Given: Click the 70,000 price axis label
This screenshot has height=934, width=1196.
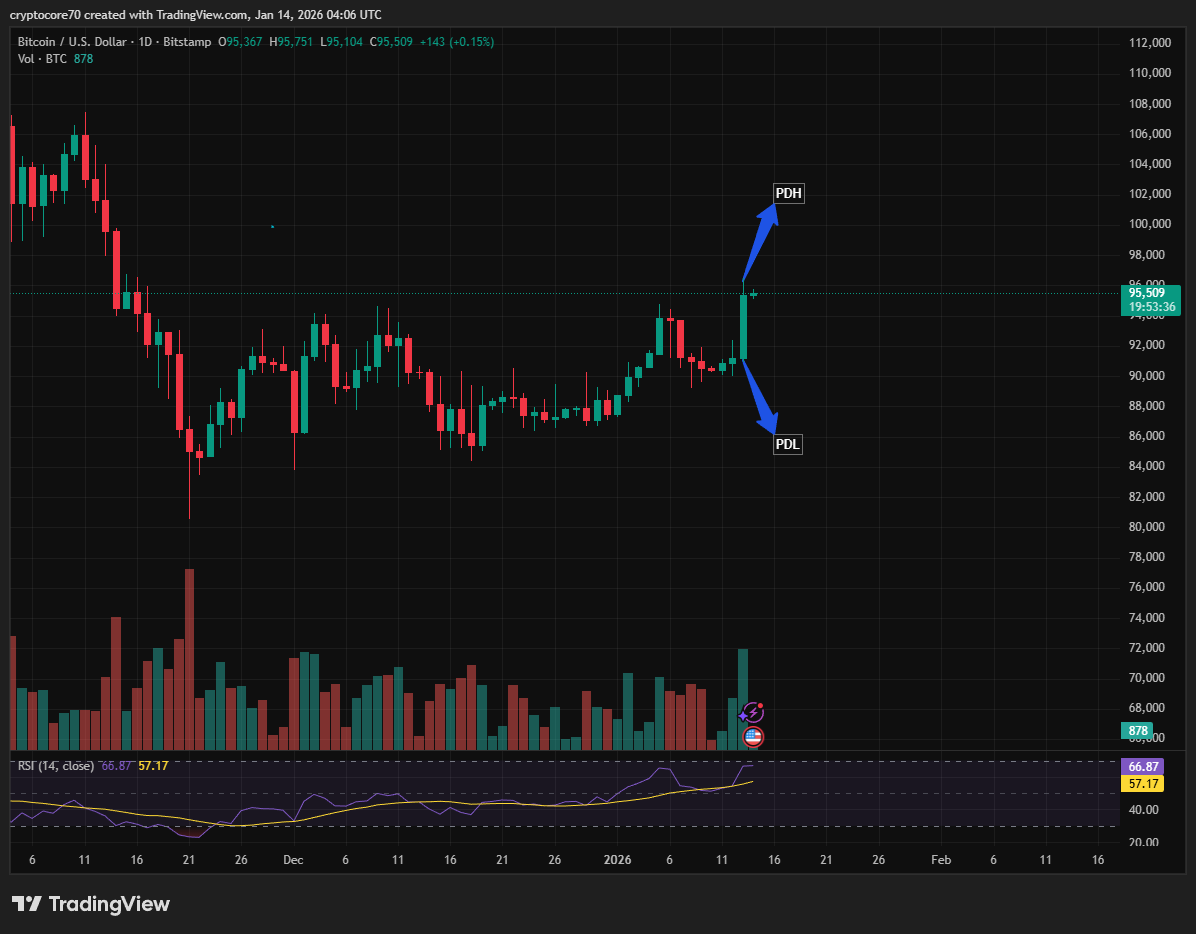Looking at the screenshot, I should (1147, 678).
